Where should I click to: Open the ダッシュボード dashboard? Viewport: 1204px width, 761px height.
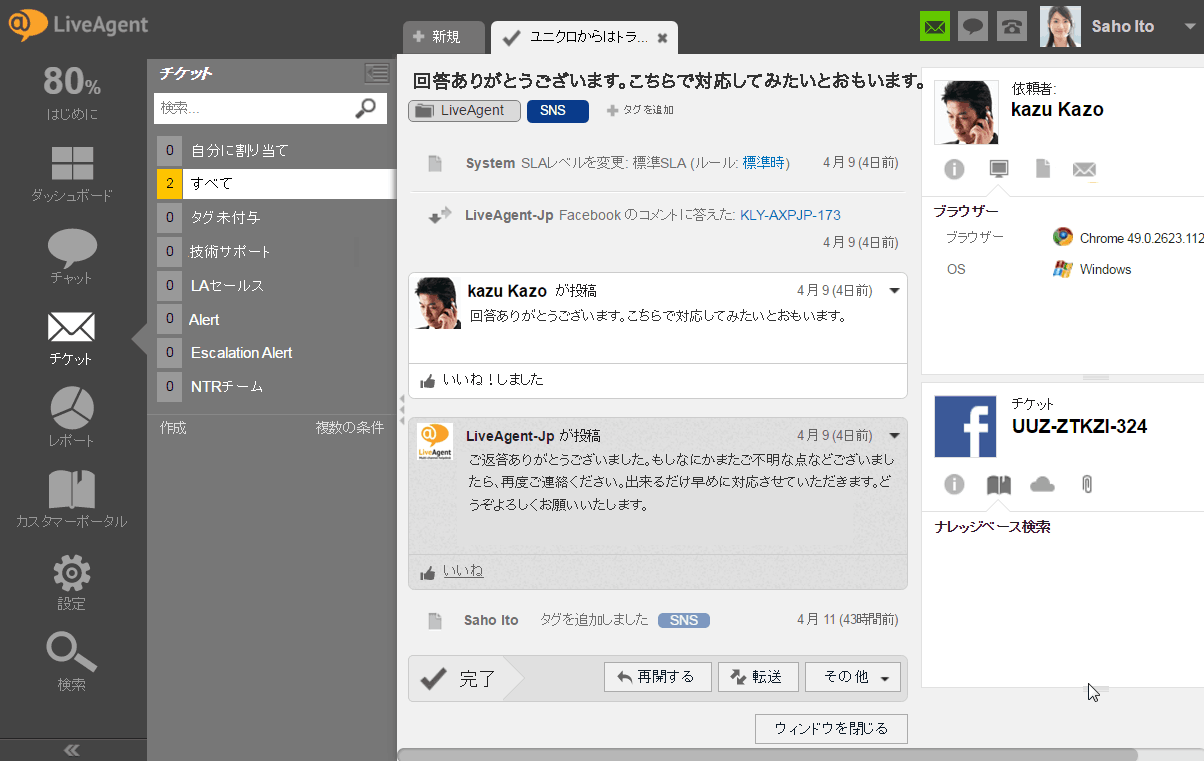tap(72, 175)
